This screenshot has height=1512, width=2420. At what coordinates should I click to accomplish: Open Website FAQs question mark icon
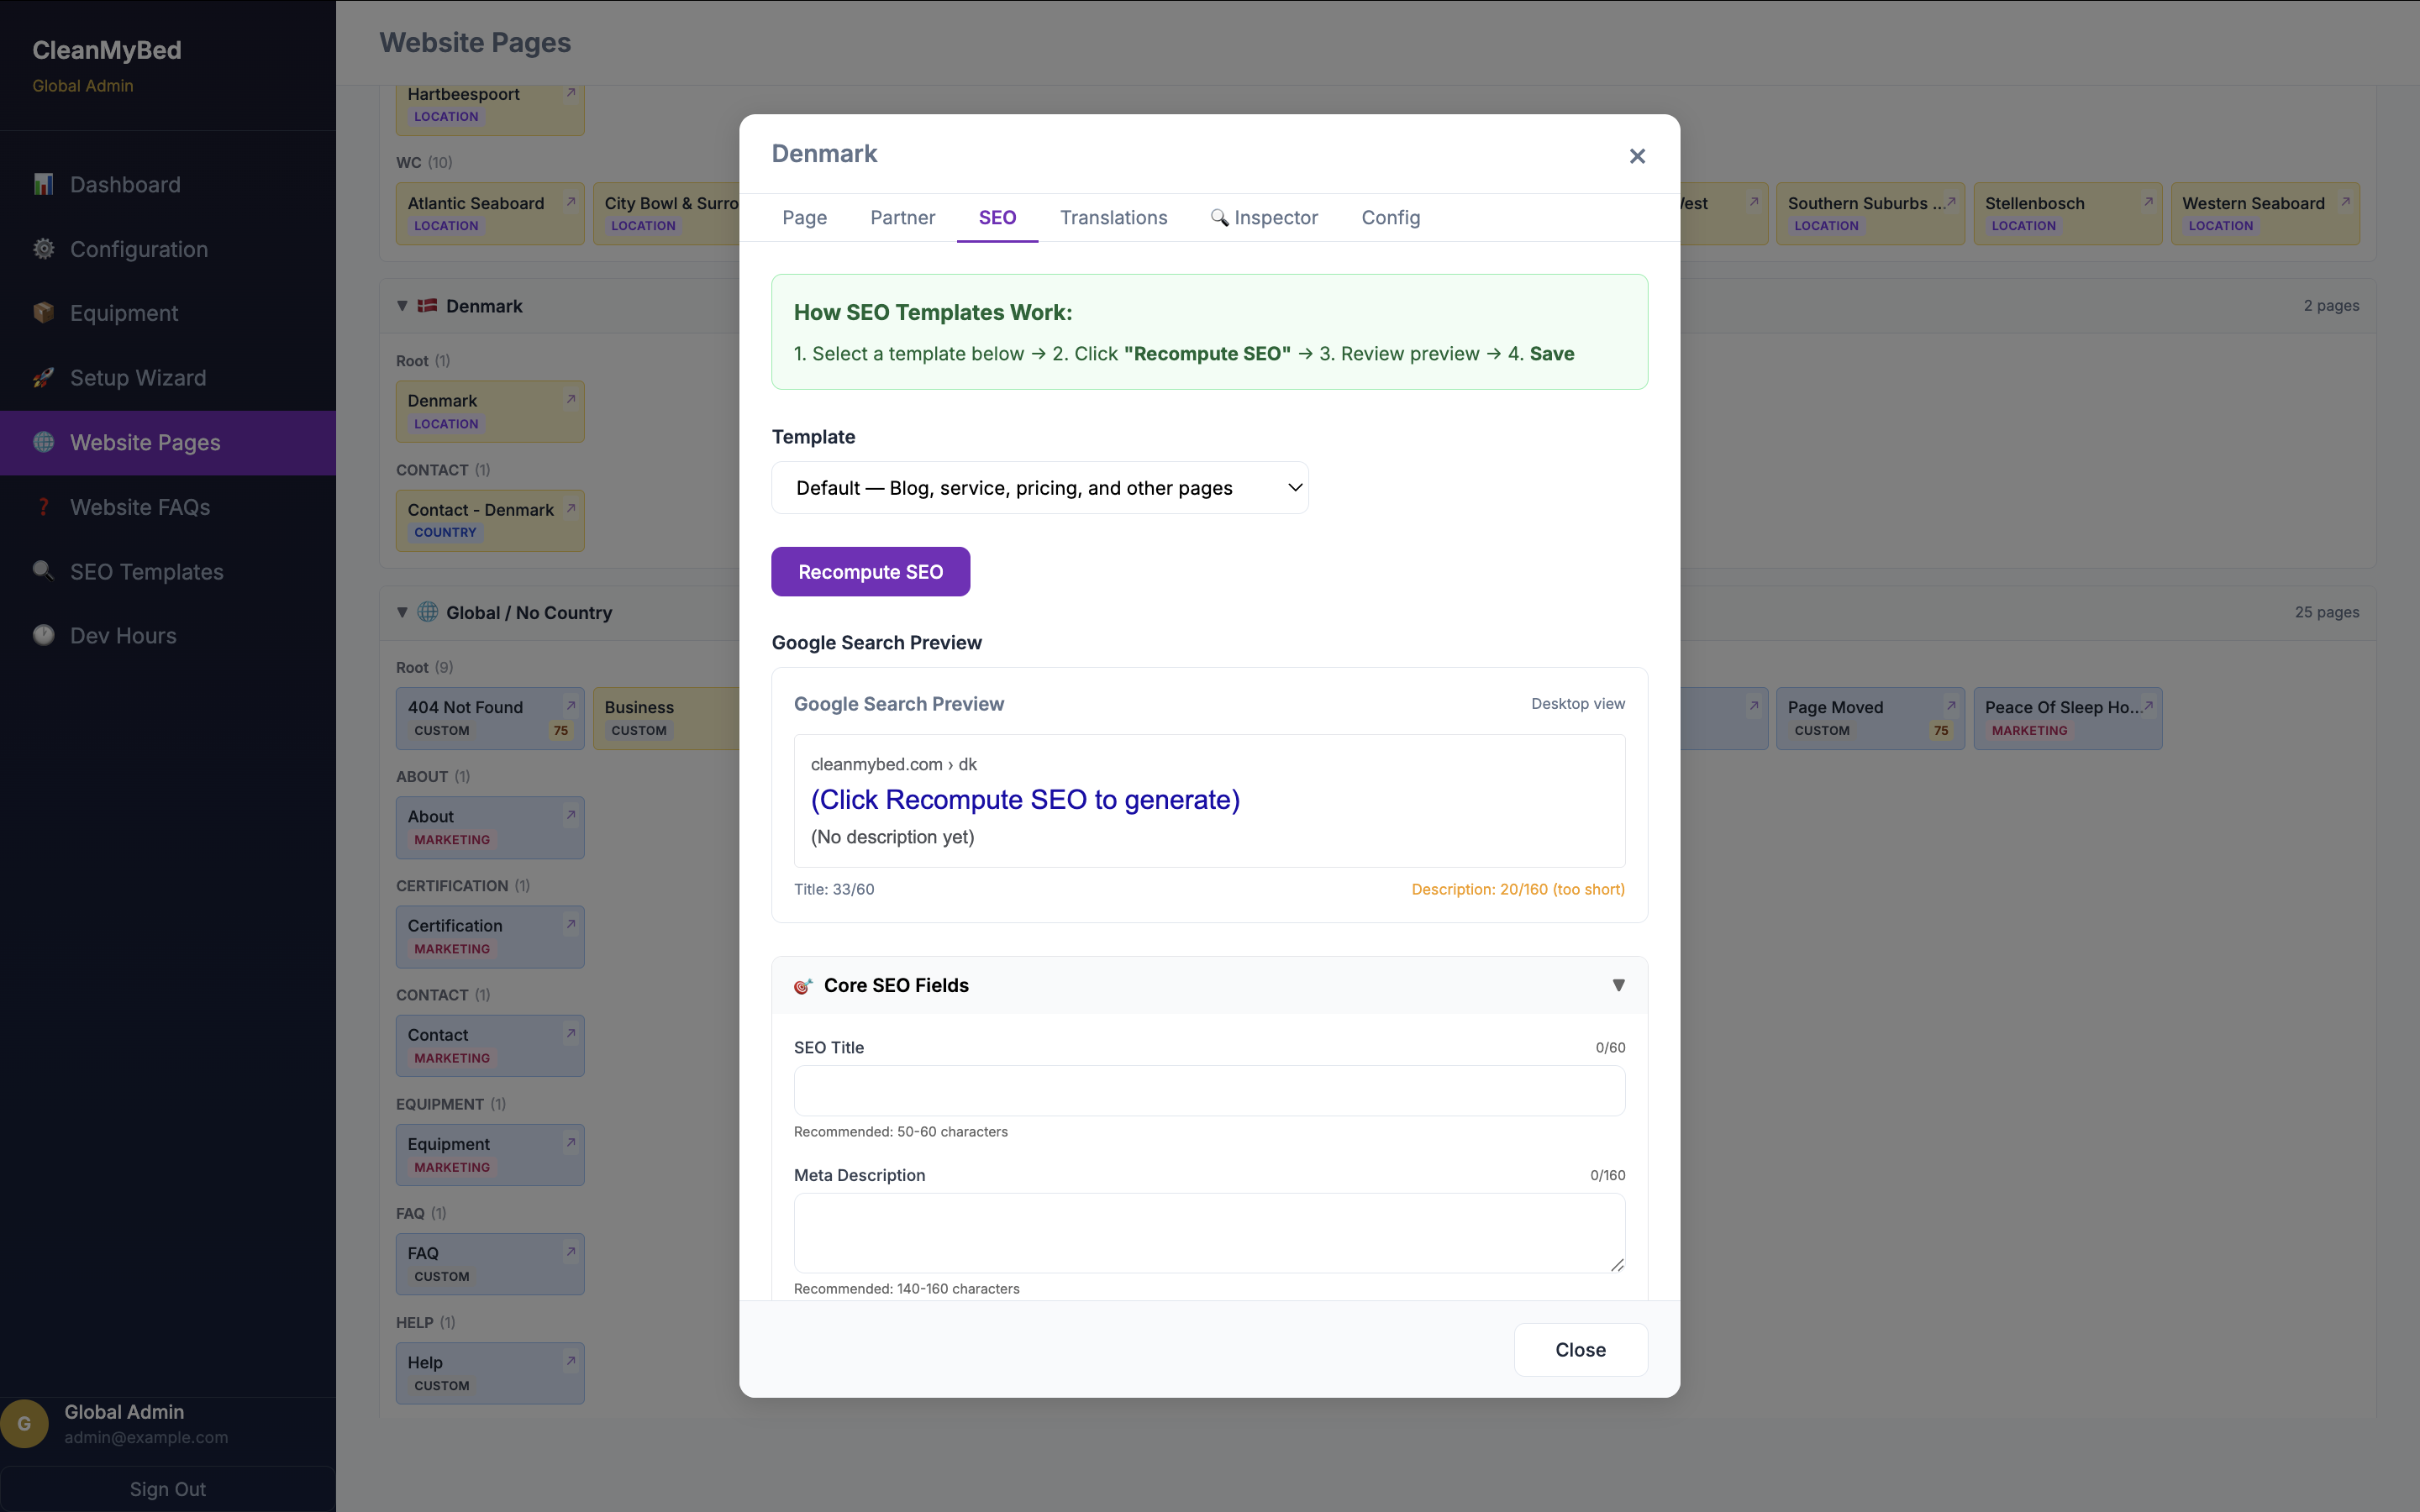pyautogui.click(x=43, y=507)
